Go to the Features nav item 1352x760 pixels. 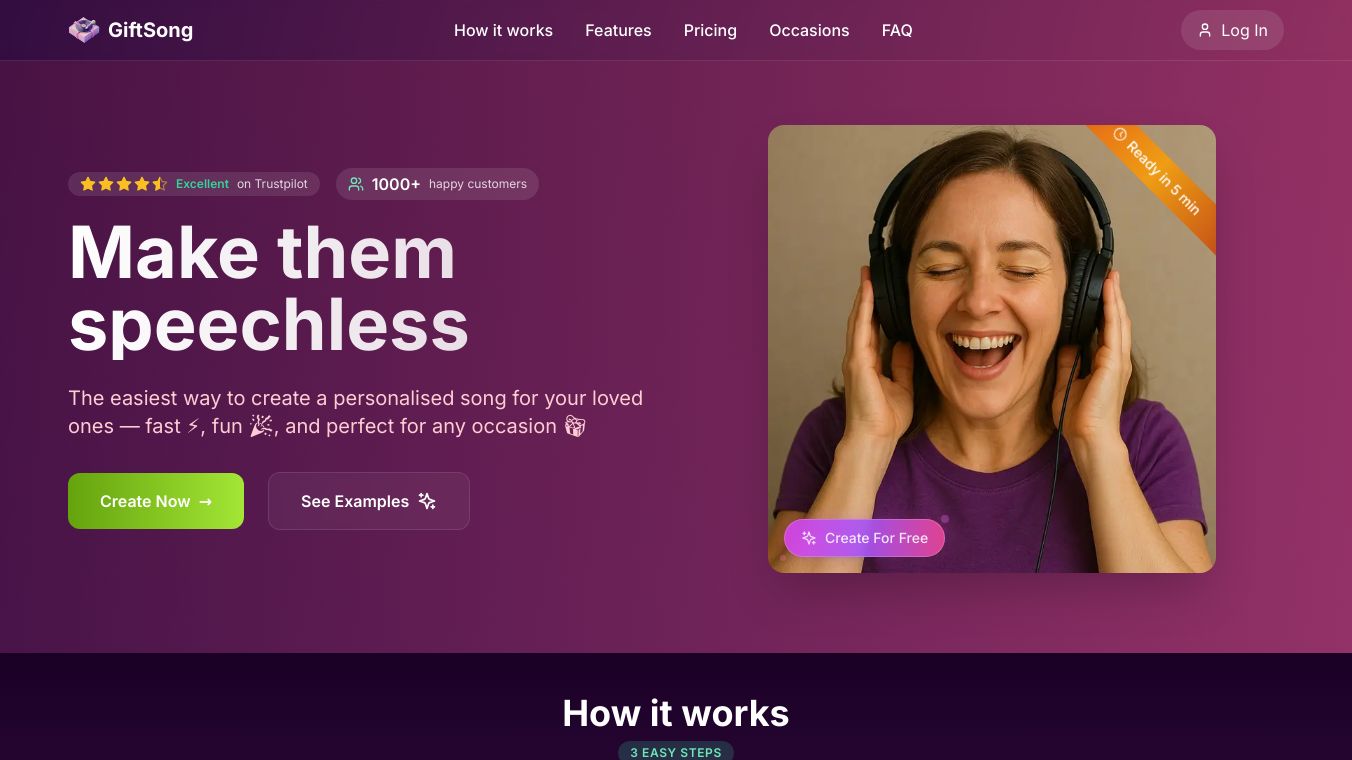618,30
